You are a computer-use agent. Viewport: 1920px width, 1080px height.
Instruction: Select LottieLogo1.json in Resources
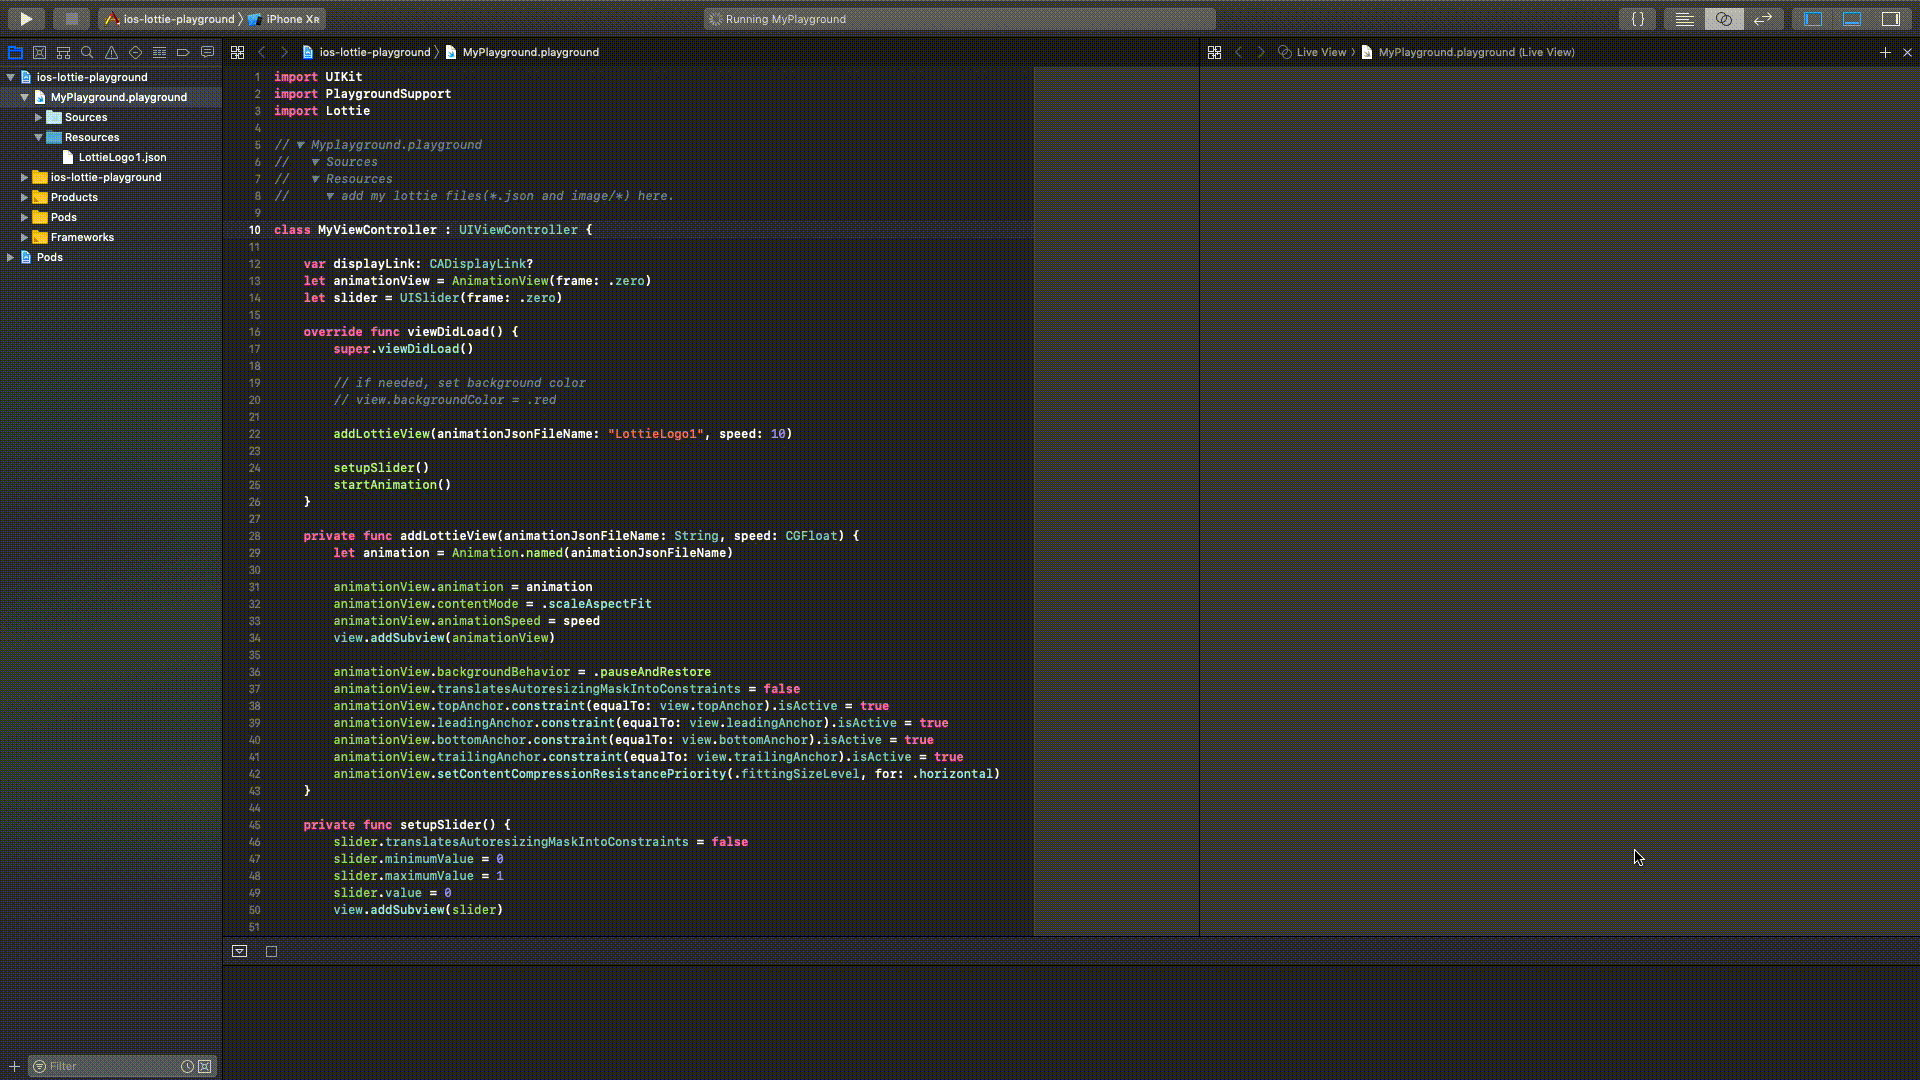121,157
